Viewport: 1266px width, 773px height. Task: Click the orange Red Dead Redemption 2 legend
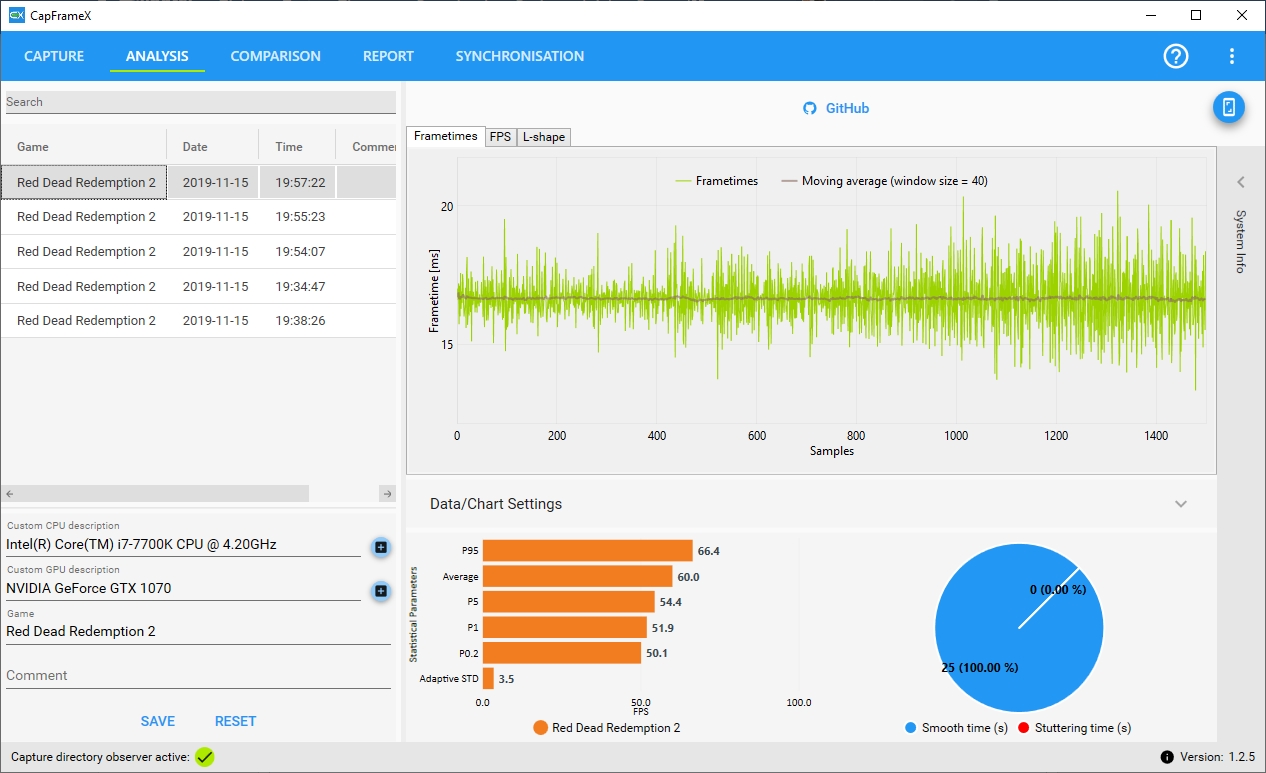[607, 728]
